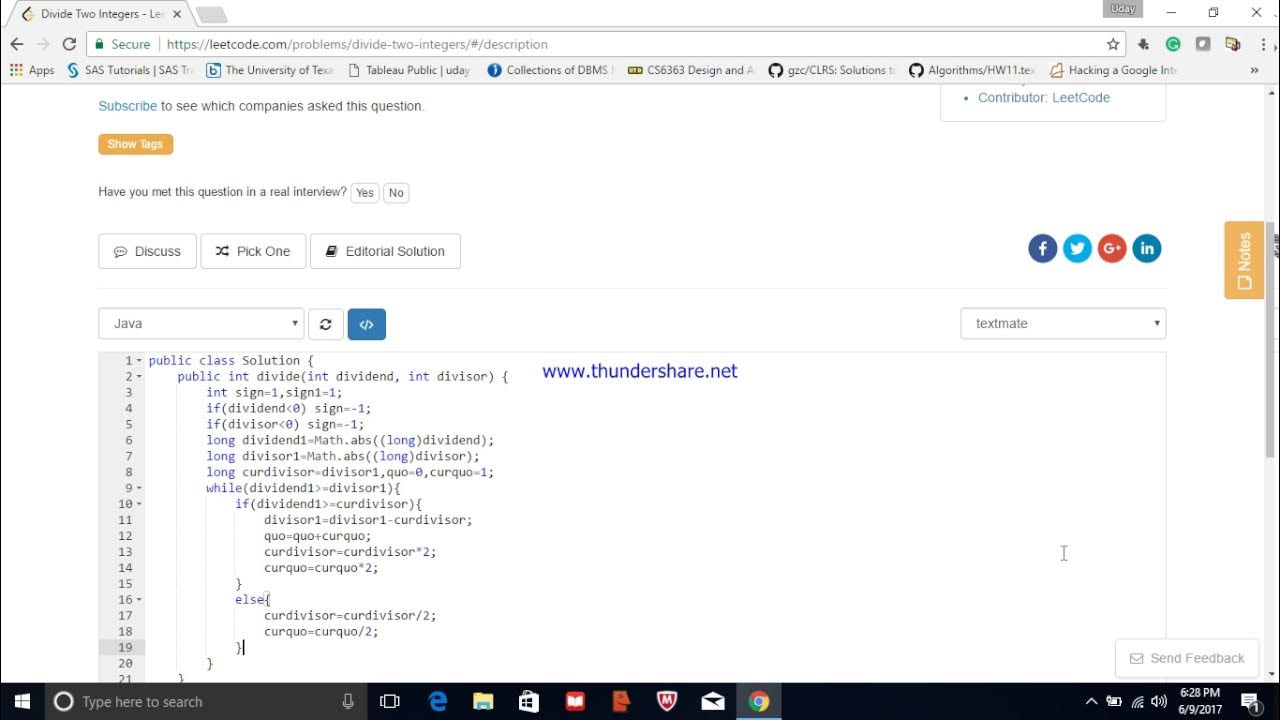Answer No to real interview question
Image resolution: width=1280 pixels, height=720 pixels.
(x=396, y=193)
